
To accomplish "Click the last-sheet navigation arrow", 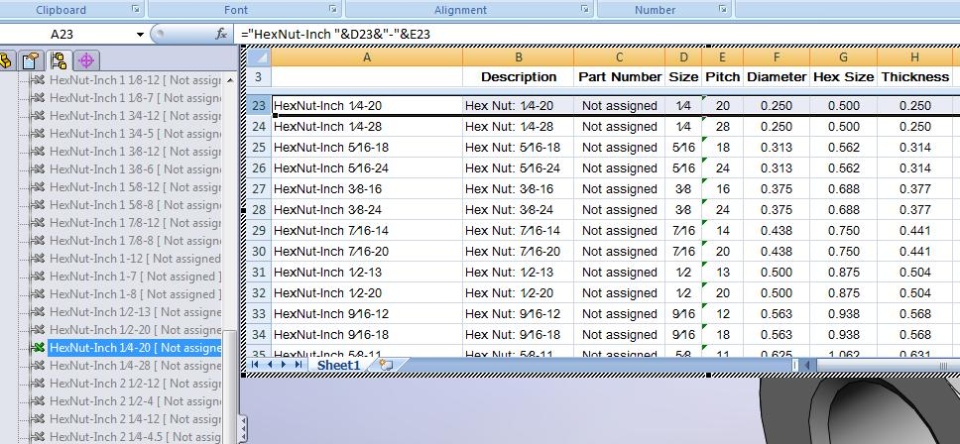I will pos(298,364).
